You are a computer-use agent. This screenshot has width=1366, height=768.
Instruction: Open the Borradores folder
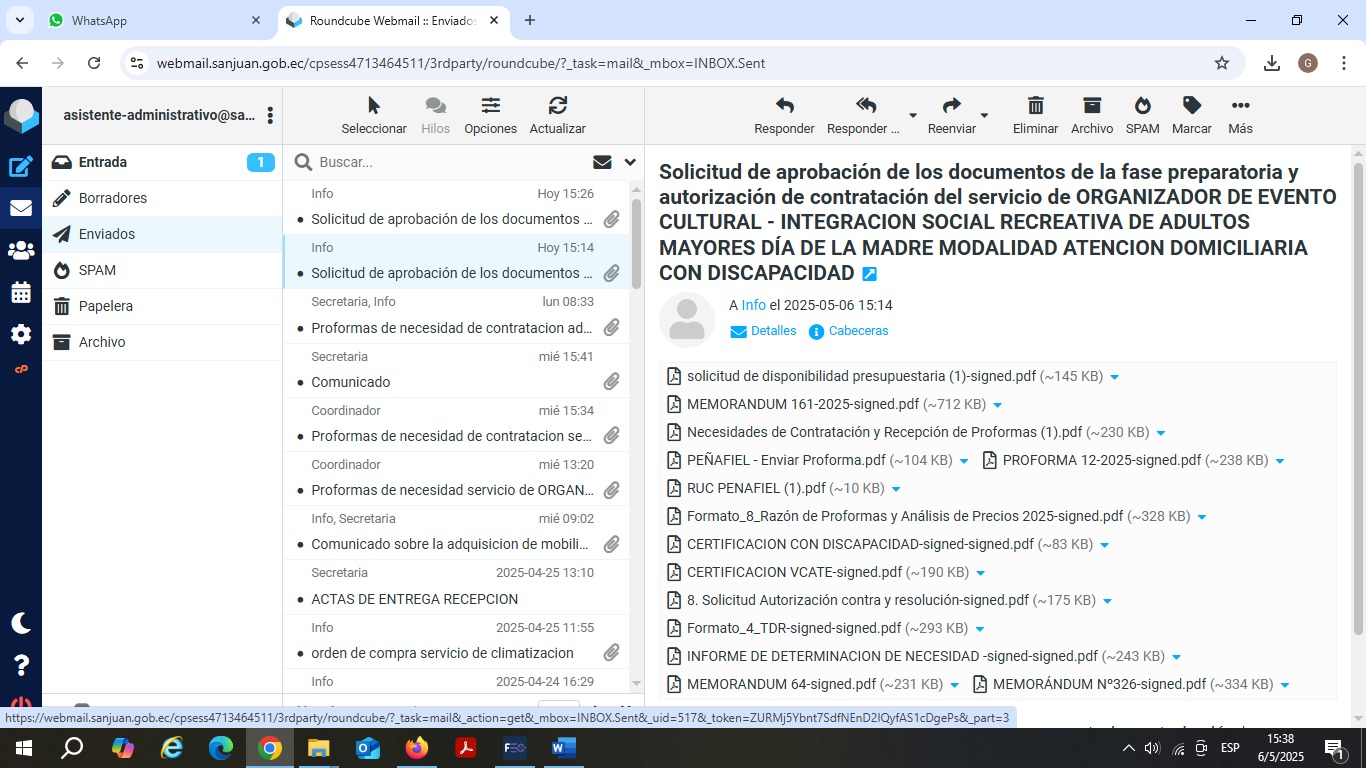coord(113,198)
